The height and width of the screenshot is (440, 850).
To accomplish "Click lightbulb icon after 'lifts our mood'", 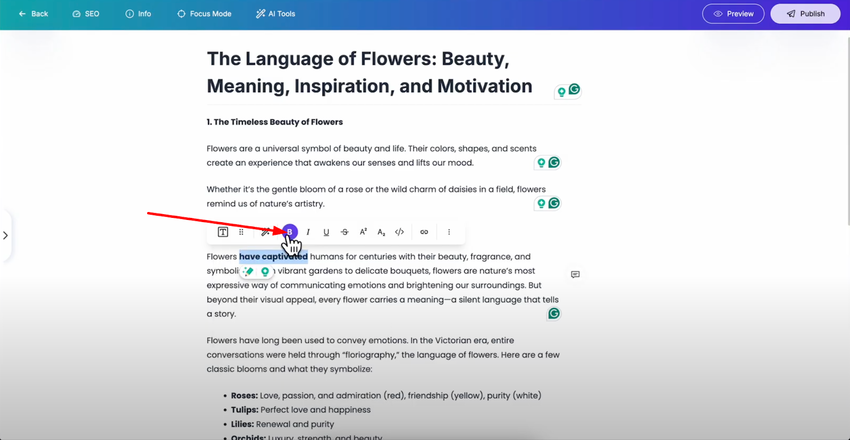I will pos(540,163).
